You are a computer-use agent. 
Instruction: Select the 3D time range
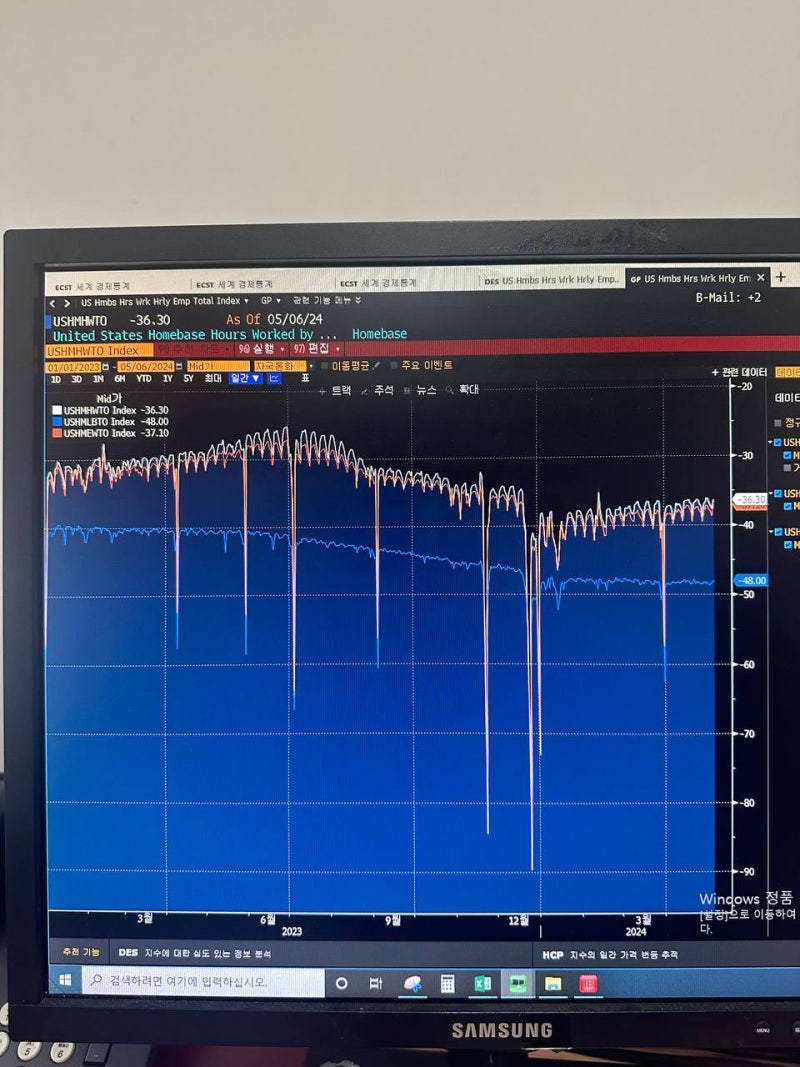(x=76, y=380)
